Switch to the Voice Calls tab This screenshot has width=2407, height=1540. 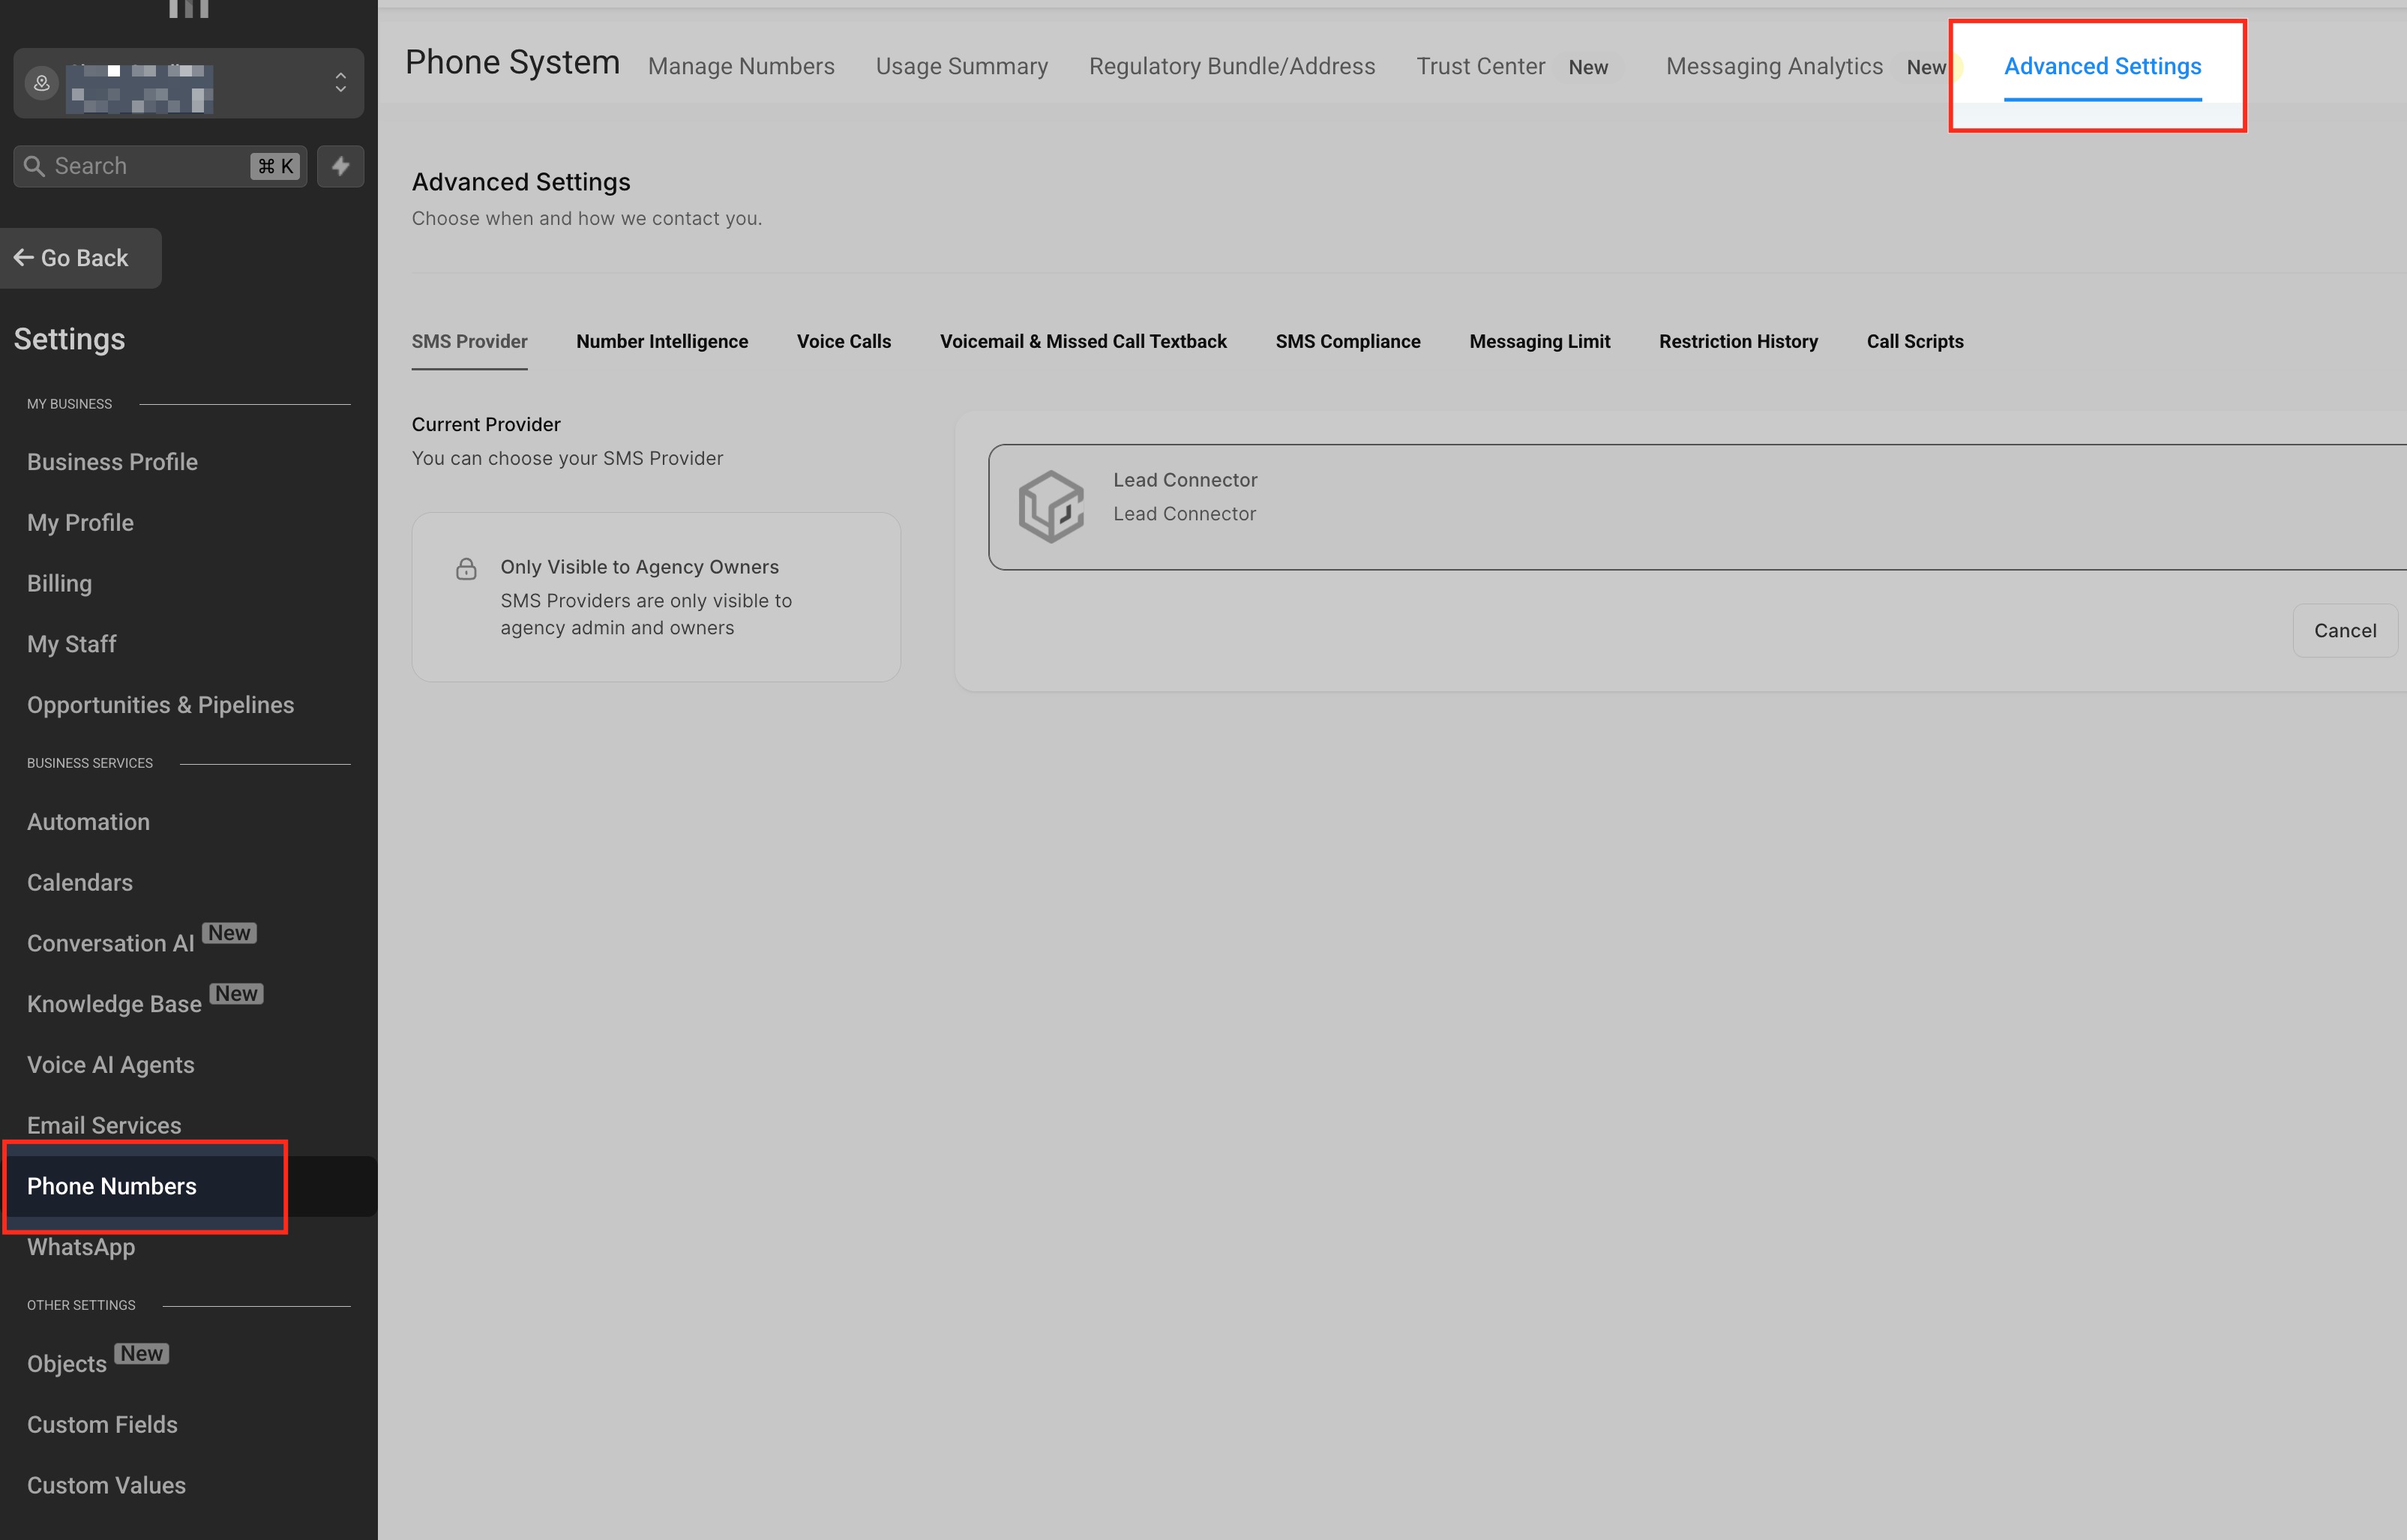click(x=843, y=342)
